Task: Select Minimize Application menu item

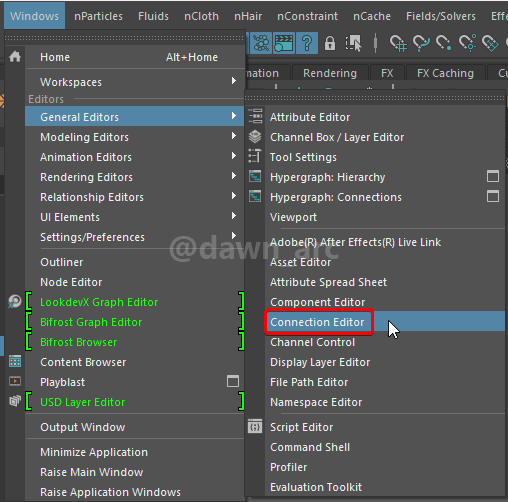Action: (135, 452)
